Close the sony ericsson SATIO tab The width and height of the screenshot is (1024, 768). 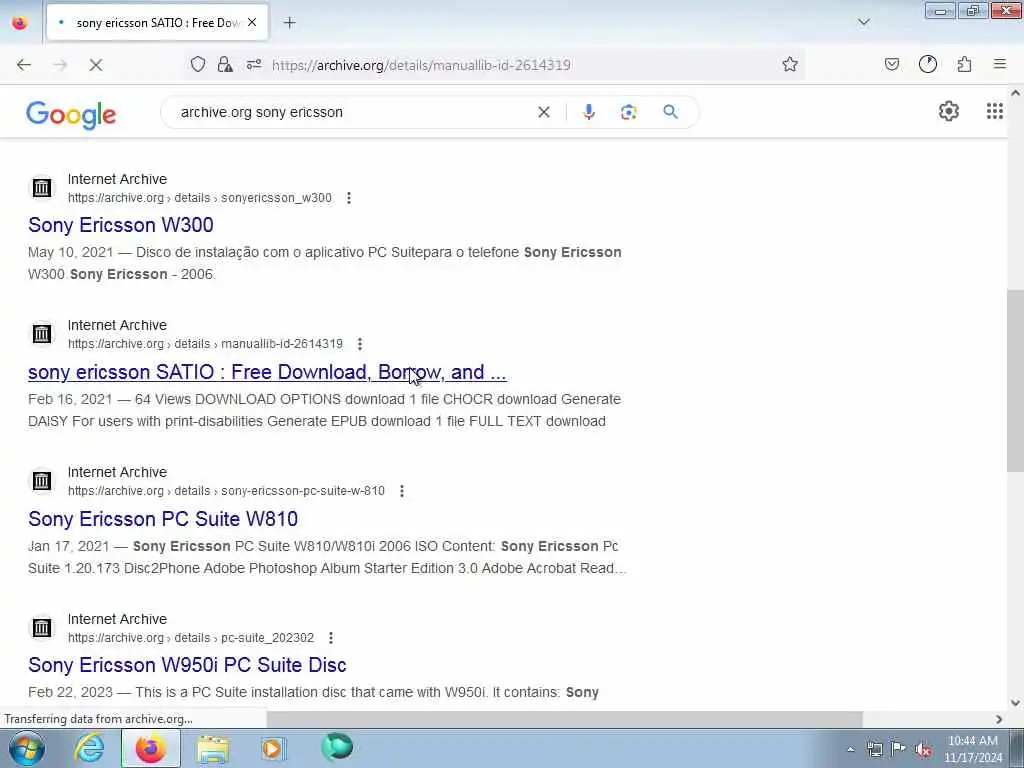tap(252, 22)
